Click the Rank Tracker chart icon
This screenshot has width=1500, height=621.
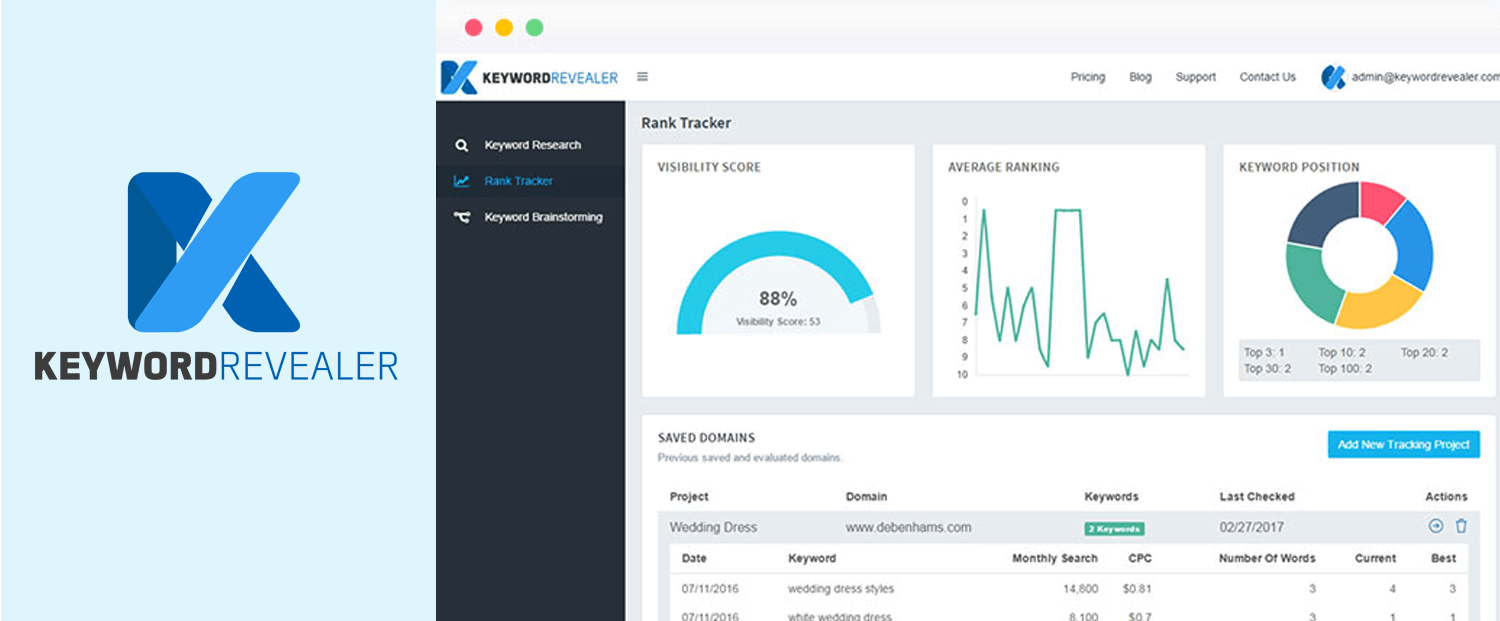click(x=461, y=181)
